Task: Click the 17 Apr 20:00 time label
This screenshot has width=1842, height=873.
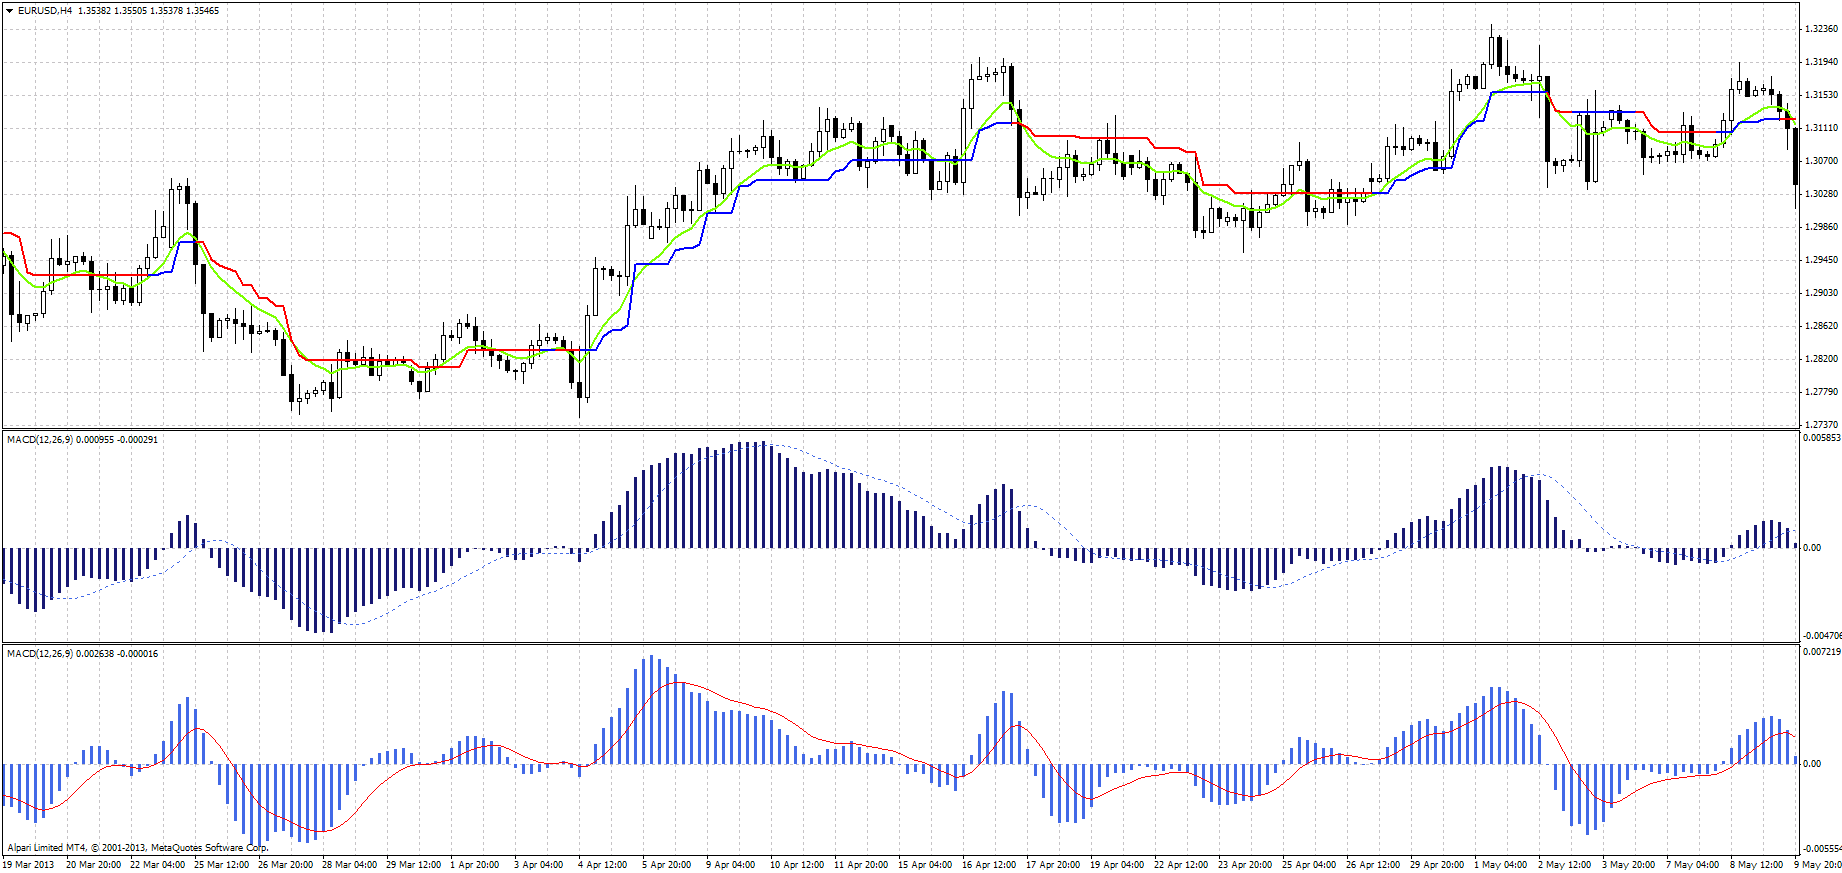Action: [1053, 865]
